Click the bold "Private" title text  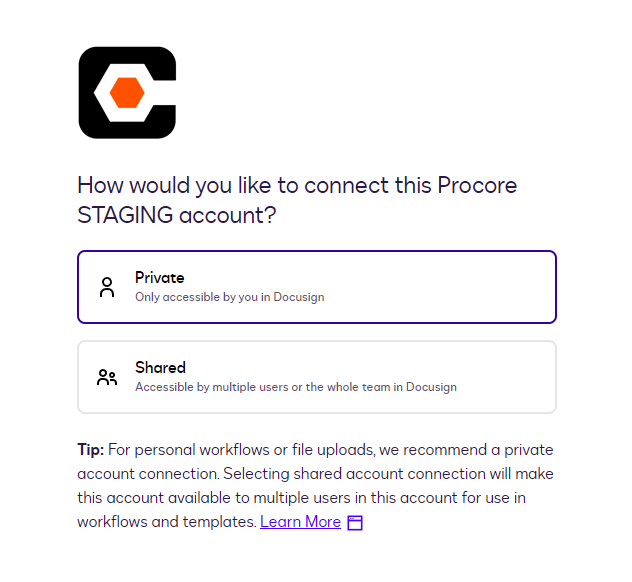(x=160, y=278)
